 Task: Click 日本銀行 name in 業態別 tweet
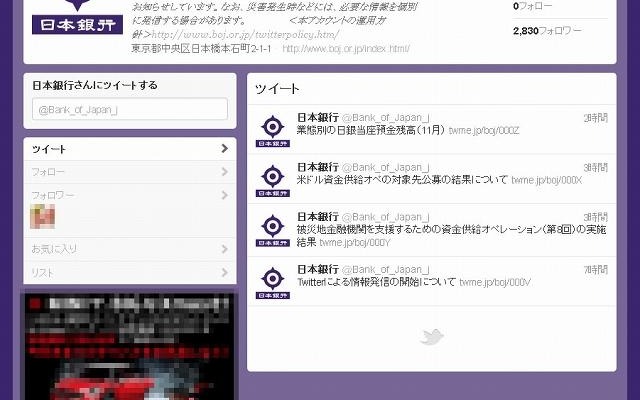coord(318,118)
